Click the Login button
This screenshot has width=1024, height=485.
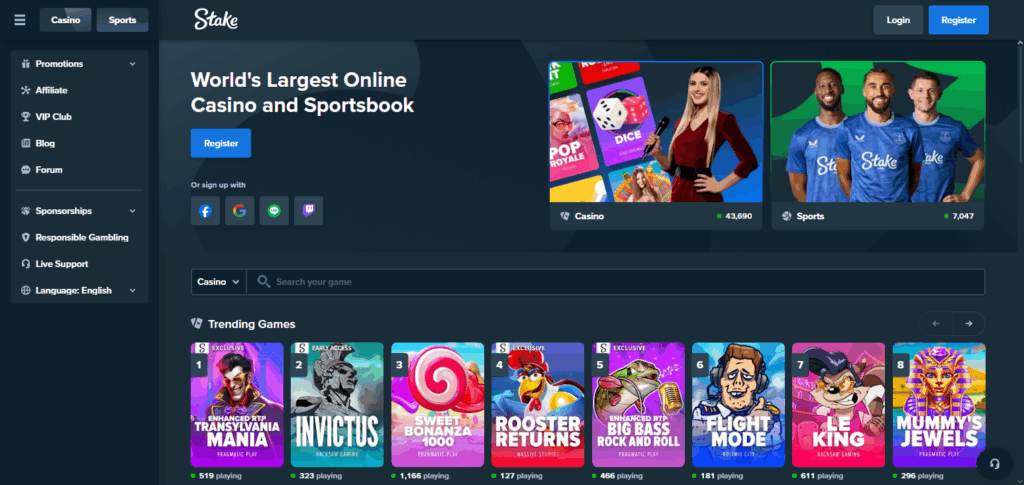click(x=898, y=20)
